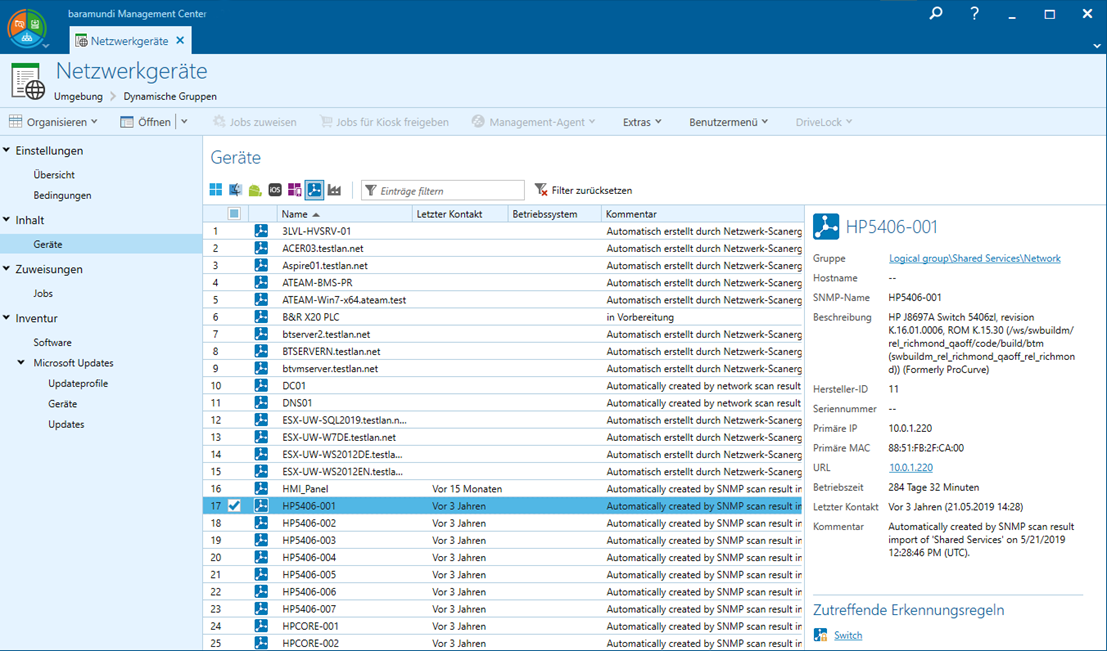Open Updateprofile under Microsoft Updates
Viewport: 1107px width, 651px height.
click(78, 383)
